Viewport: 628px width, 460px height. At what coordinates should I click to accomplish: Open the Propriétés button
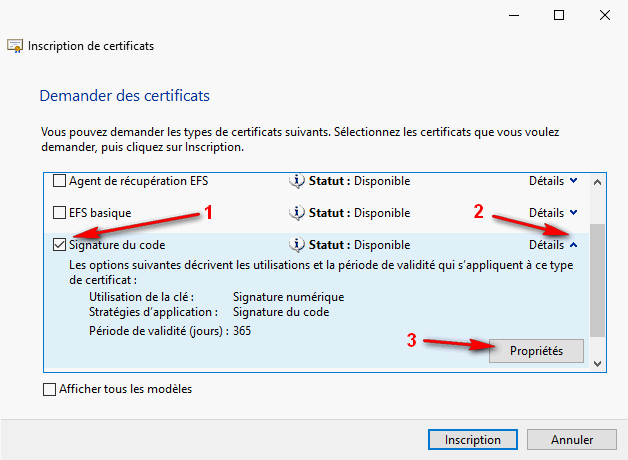[x=538, y=351]
